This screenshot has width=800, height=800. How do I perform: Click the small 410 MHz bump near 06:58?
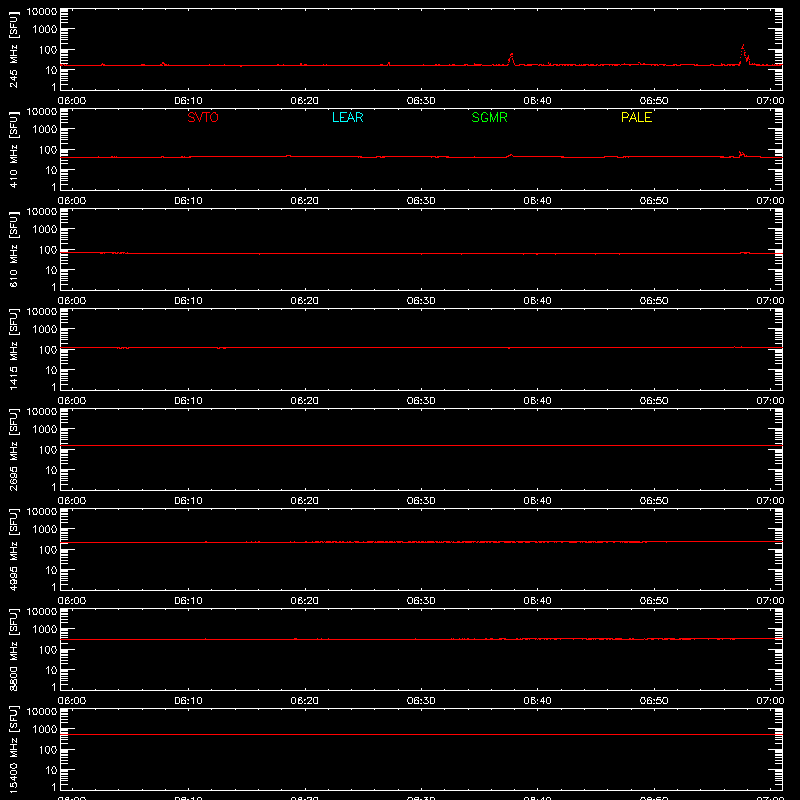741,153
